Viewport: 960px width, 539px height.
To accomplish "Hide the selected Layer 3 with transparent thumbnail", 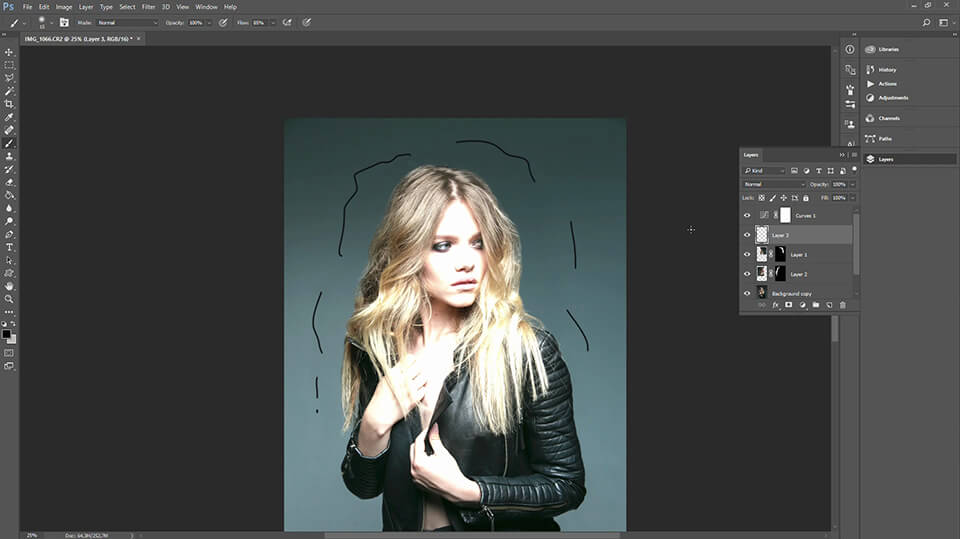I will [x=747, y=235].
